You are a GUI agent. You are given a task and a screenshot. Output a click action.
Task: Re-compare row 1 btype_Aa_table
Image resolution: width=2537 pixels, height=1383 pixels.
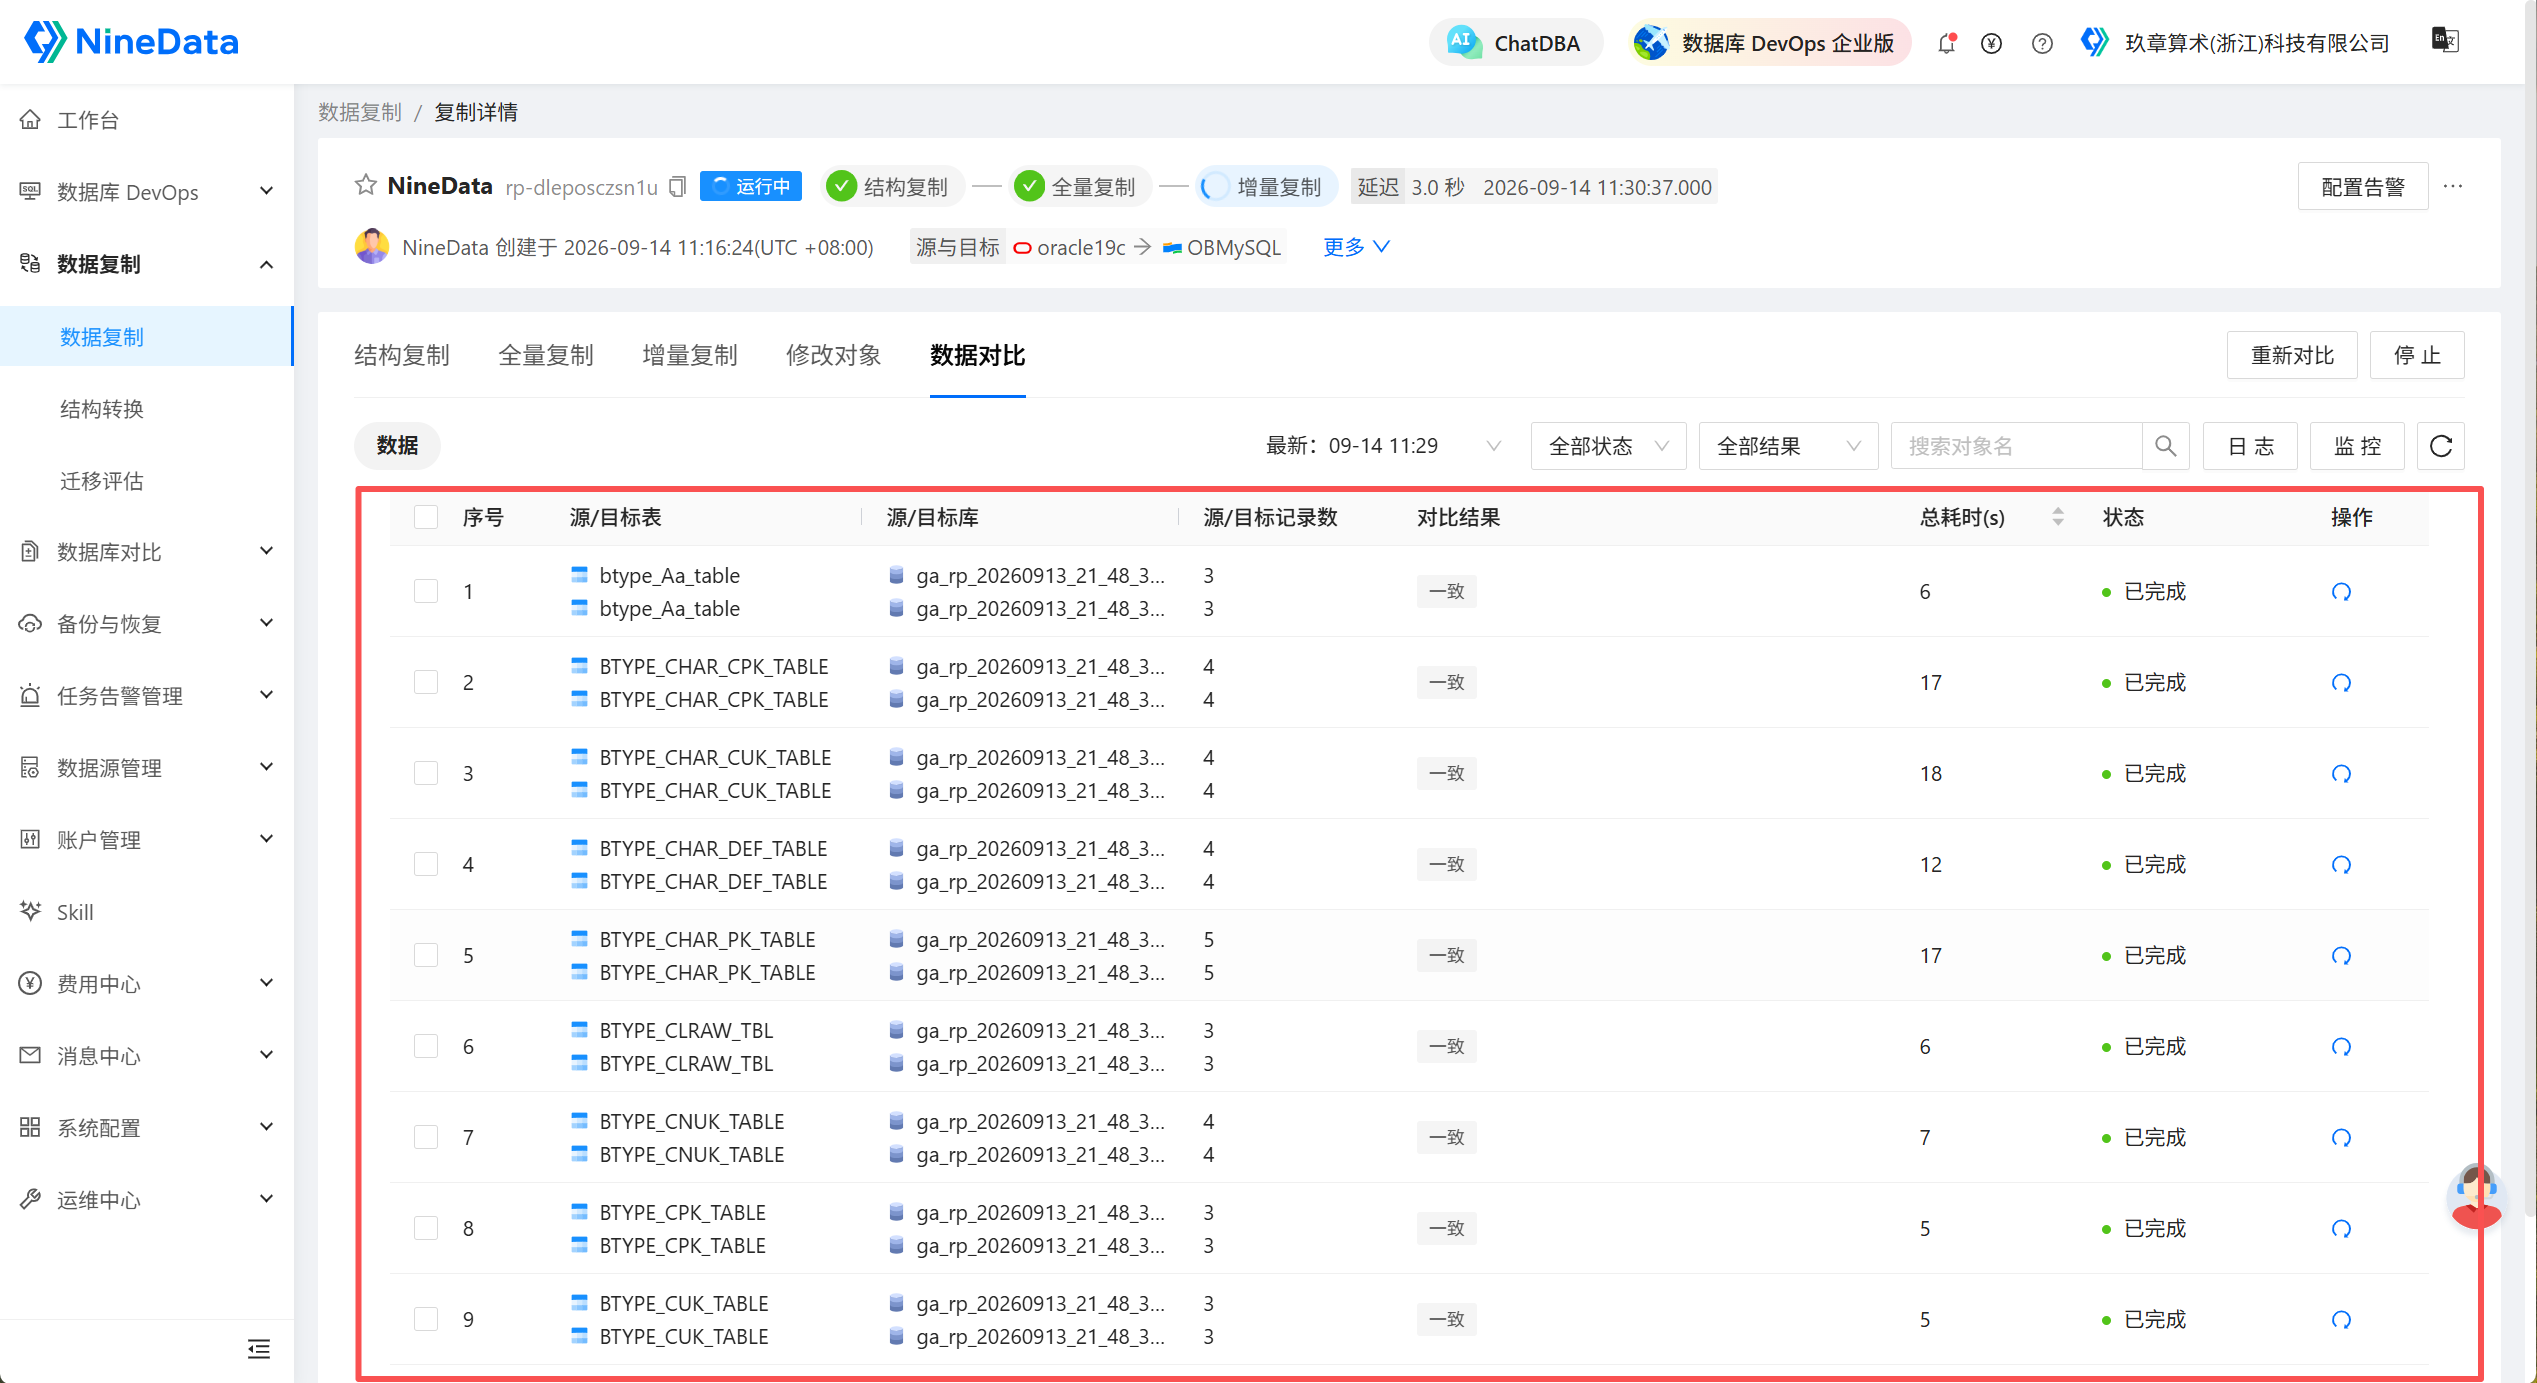pos(2341,592)
